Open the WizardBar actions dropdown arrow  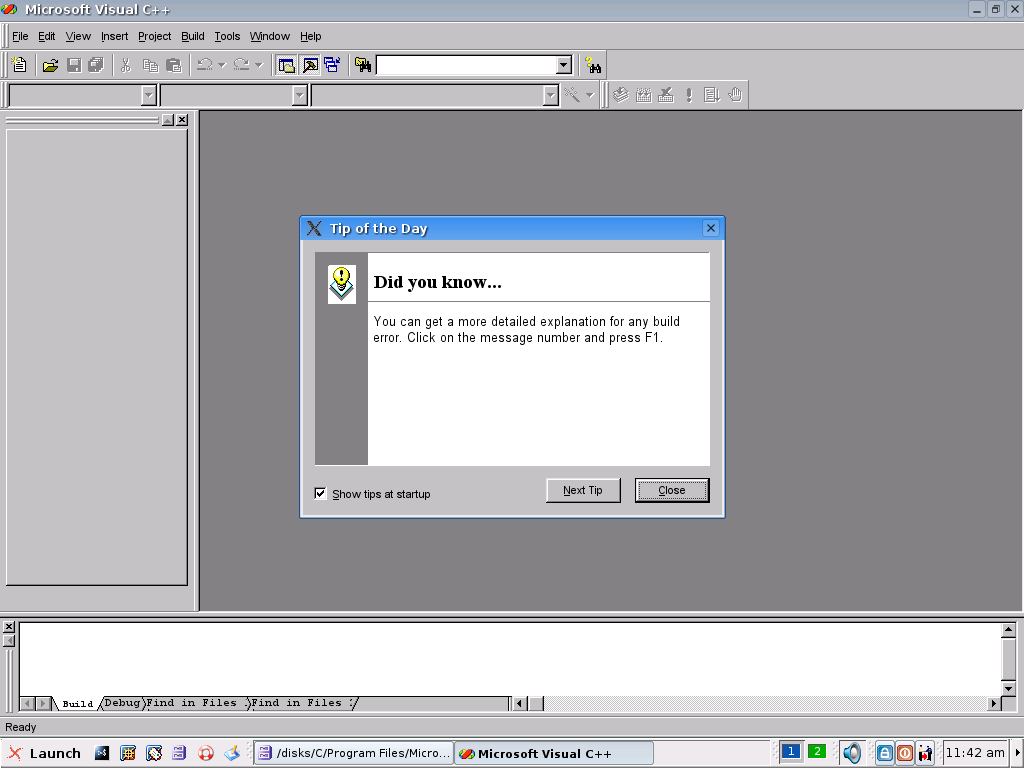pyautogui.click(x=590, y=95)
